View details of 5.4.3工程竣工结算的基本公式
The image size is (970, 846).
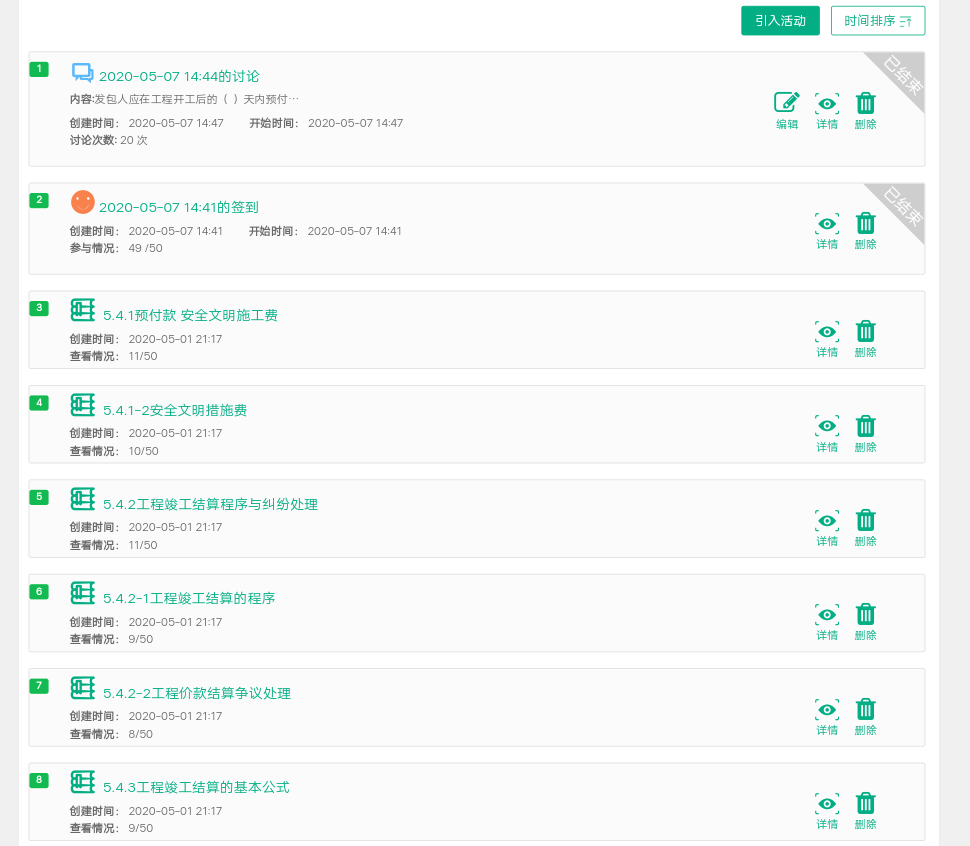827,811
